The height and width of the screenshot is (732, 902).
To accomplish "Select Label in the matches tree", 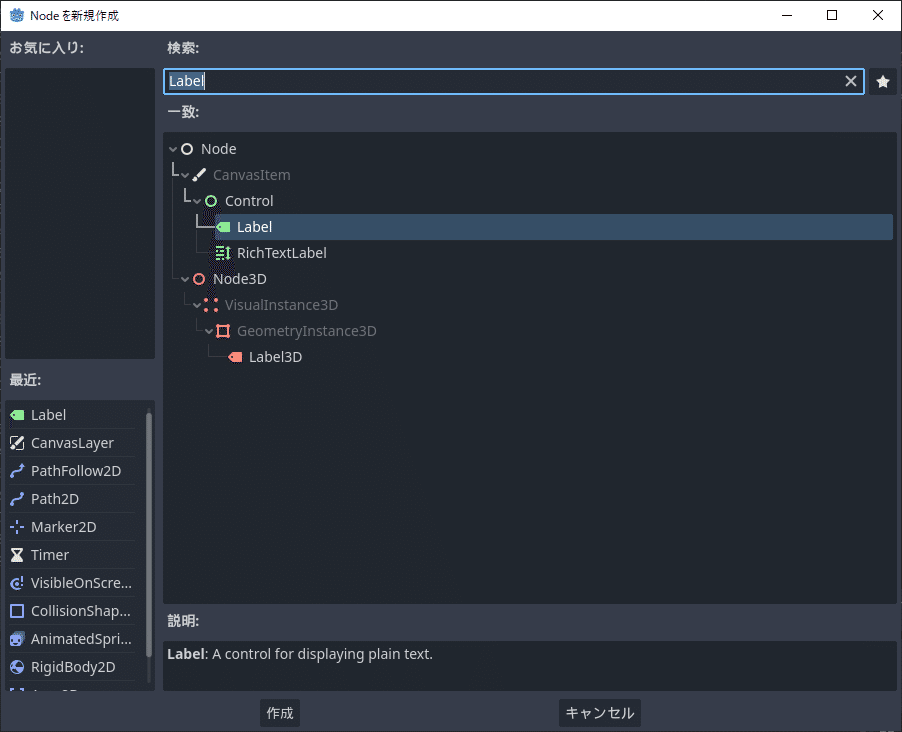I will coord(554,227).
